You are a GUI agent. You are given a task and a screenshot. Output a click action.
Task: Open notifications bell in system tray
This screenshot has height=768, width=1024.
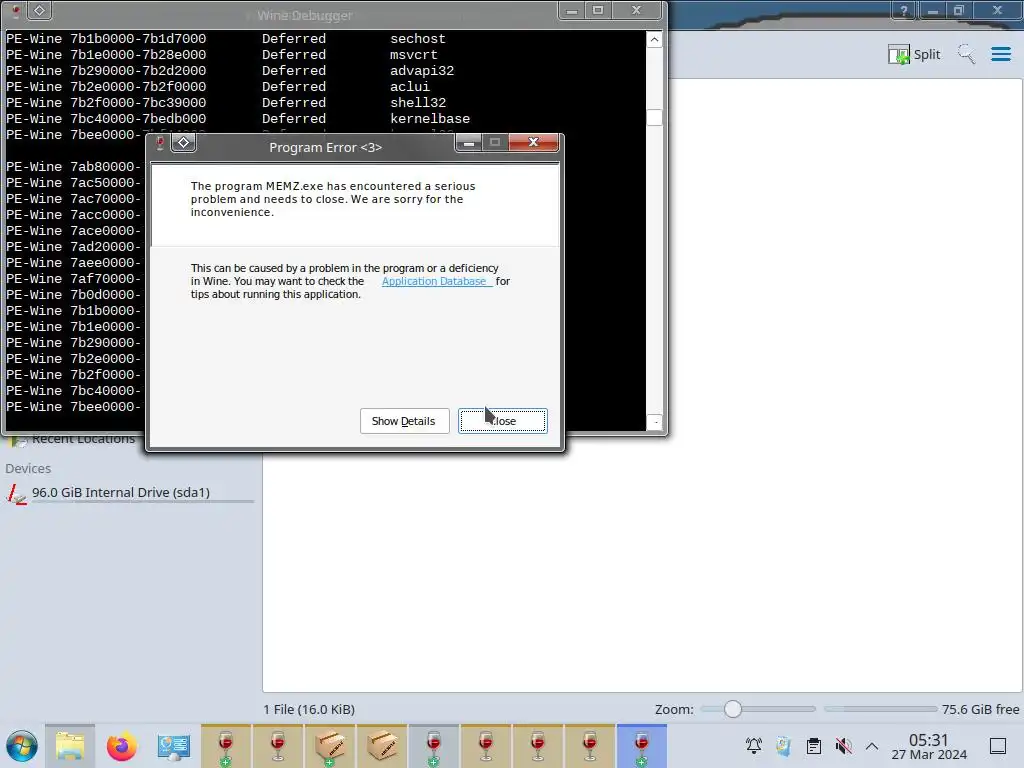754,746
